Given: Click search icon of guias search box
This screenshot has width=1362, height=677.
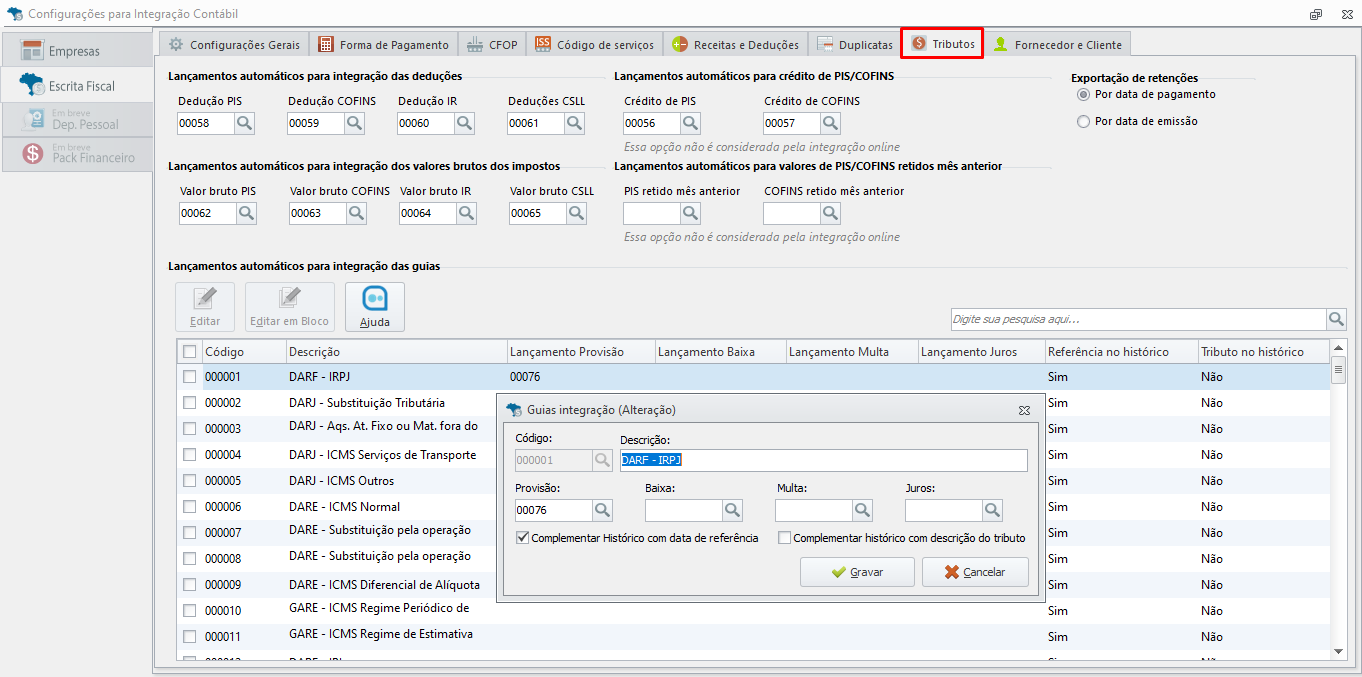Looking at the screenshot, I should coord(1336,319).
